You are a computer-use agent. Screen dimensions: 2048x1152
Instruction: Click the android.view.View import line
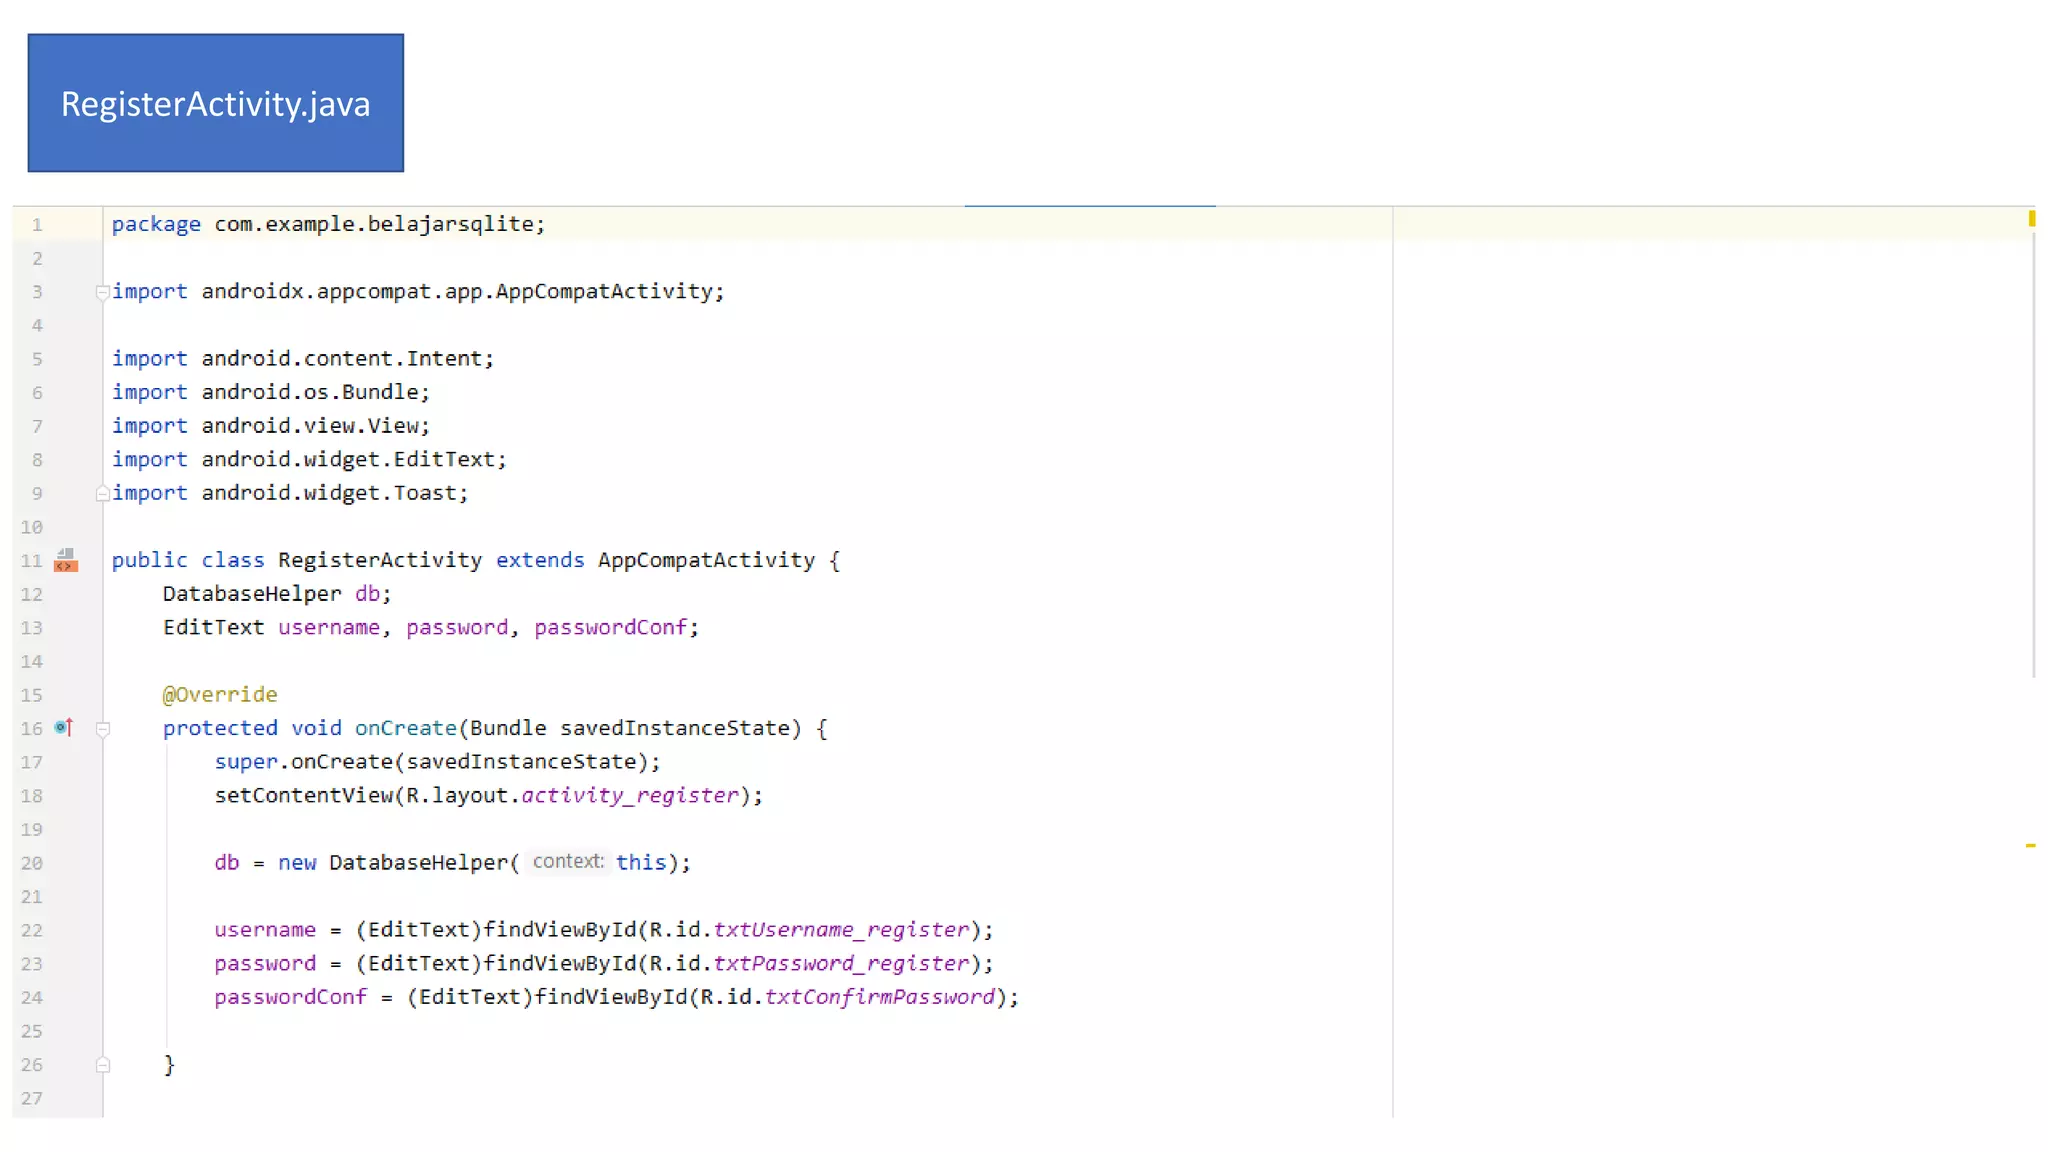pos(271,426)
